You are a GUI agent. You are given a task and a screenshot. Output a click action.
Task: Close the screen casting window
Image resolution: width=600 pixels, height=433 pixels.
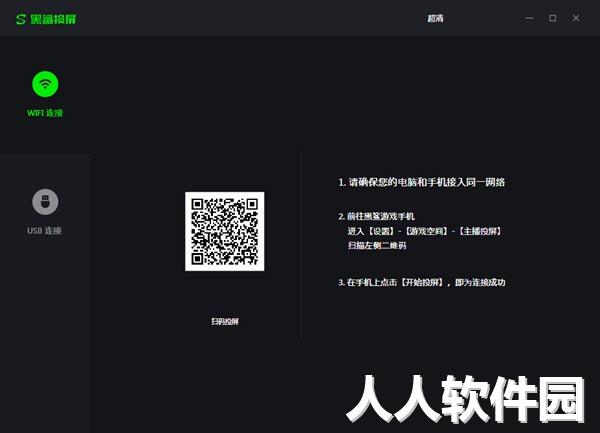(x=576, y=18)
